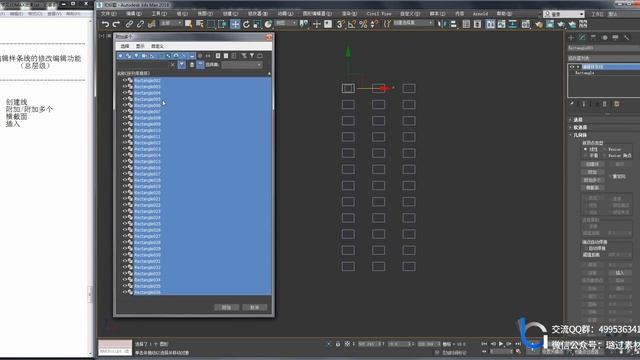Click the 附加多个 button in panel

pyautogui.click(x=592, y=180)
